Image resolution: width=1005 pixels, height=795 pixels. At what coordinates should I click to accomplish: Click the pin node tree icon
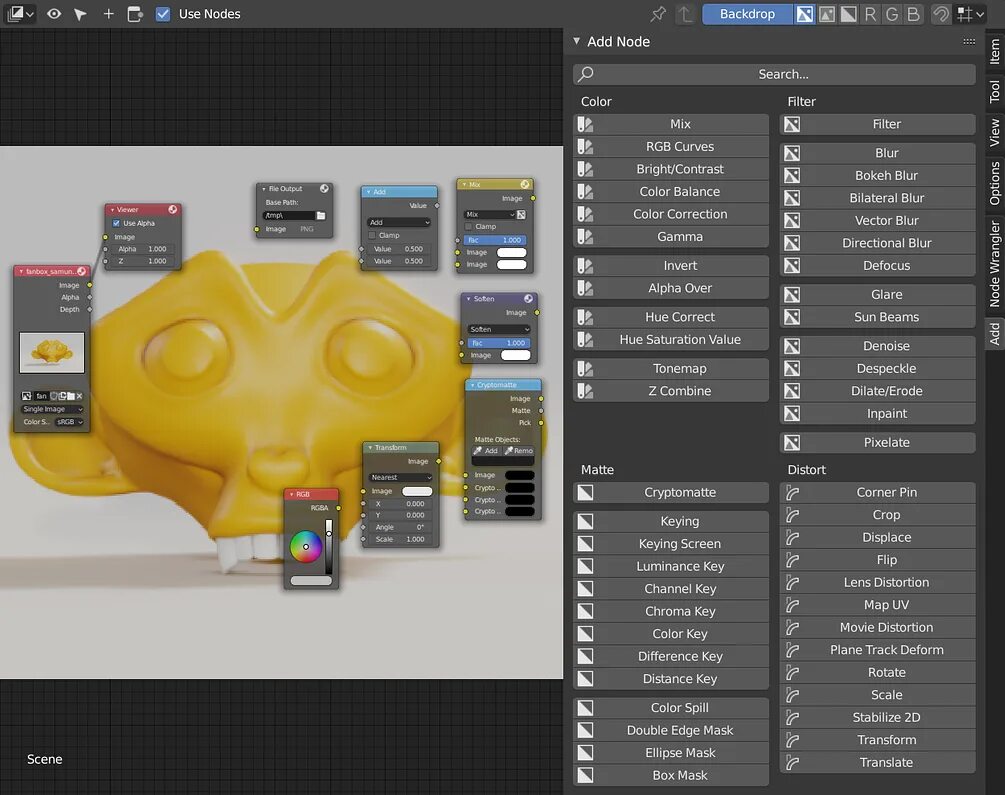[658, 14]
